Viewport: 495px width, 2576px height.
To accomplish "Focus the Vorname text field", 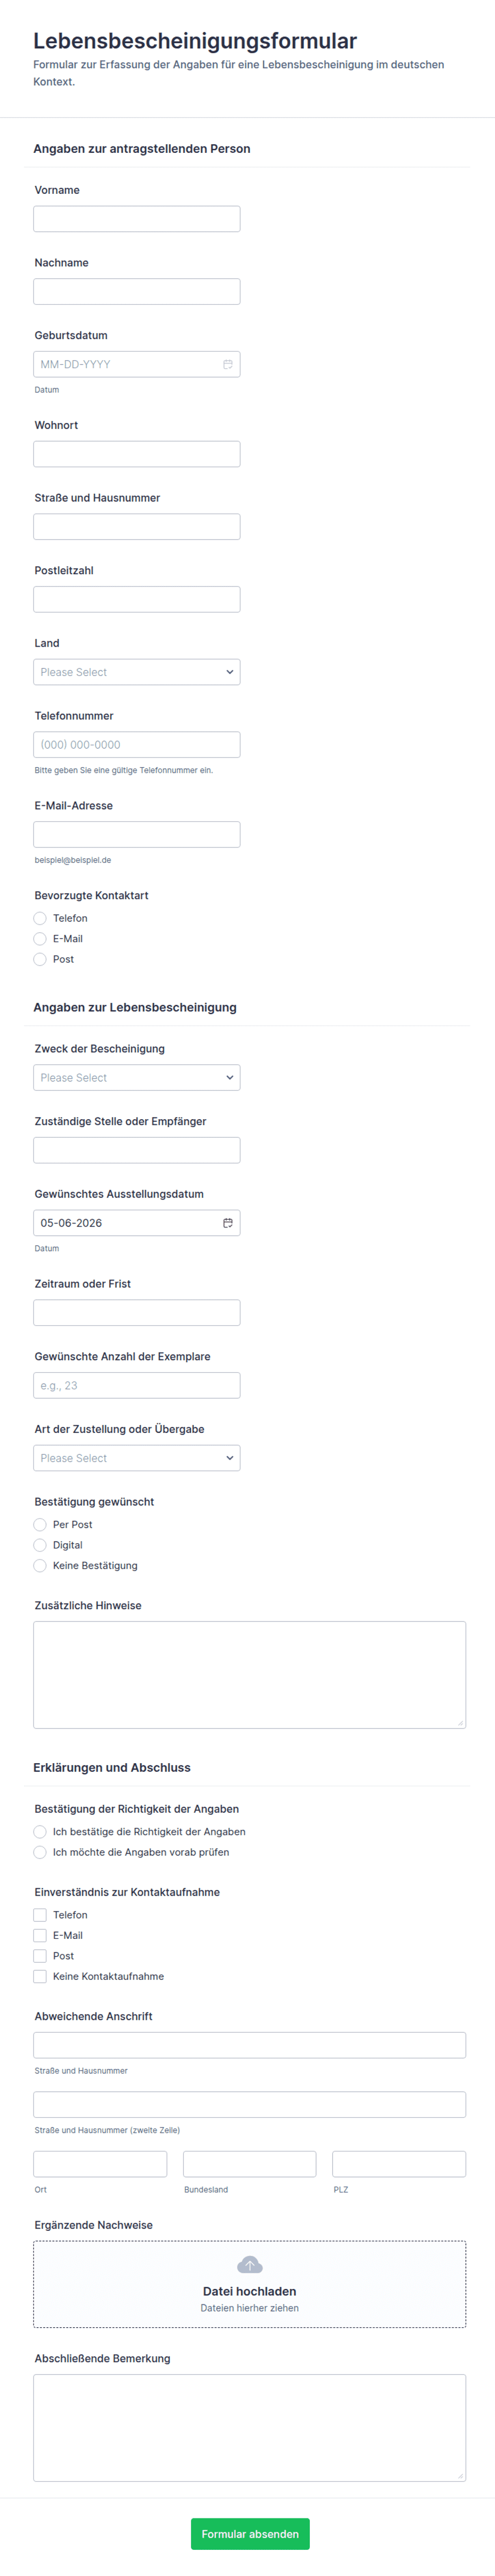I will (x=137, y=219).
